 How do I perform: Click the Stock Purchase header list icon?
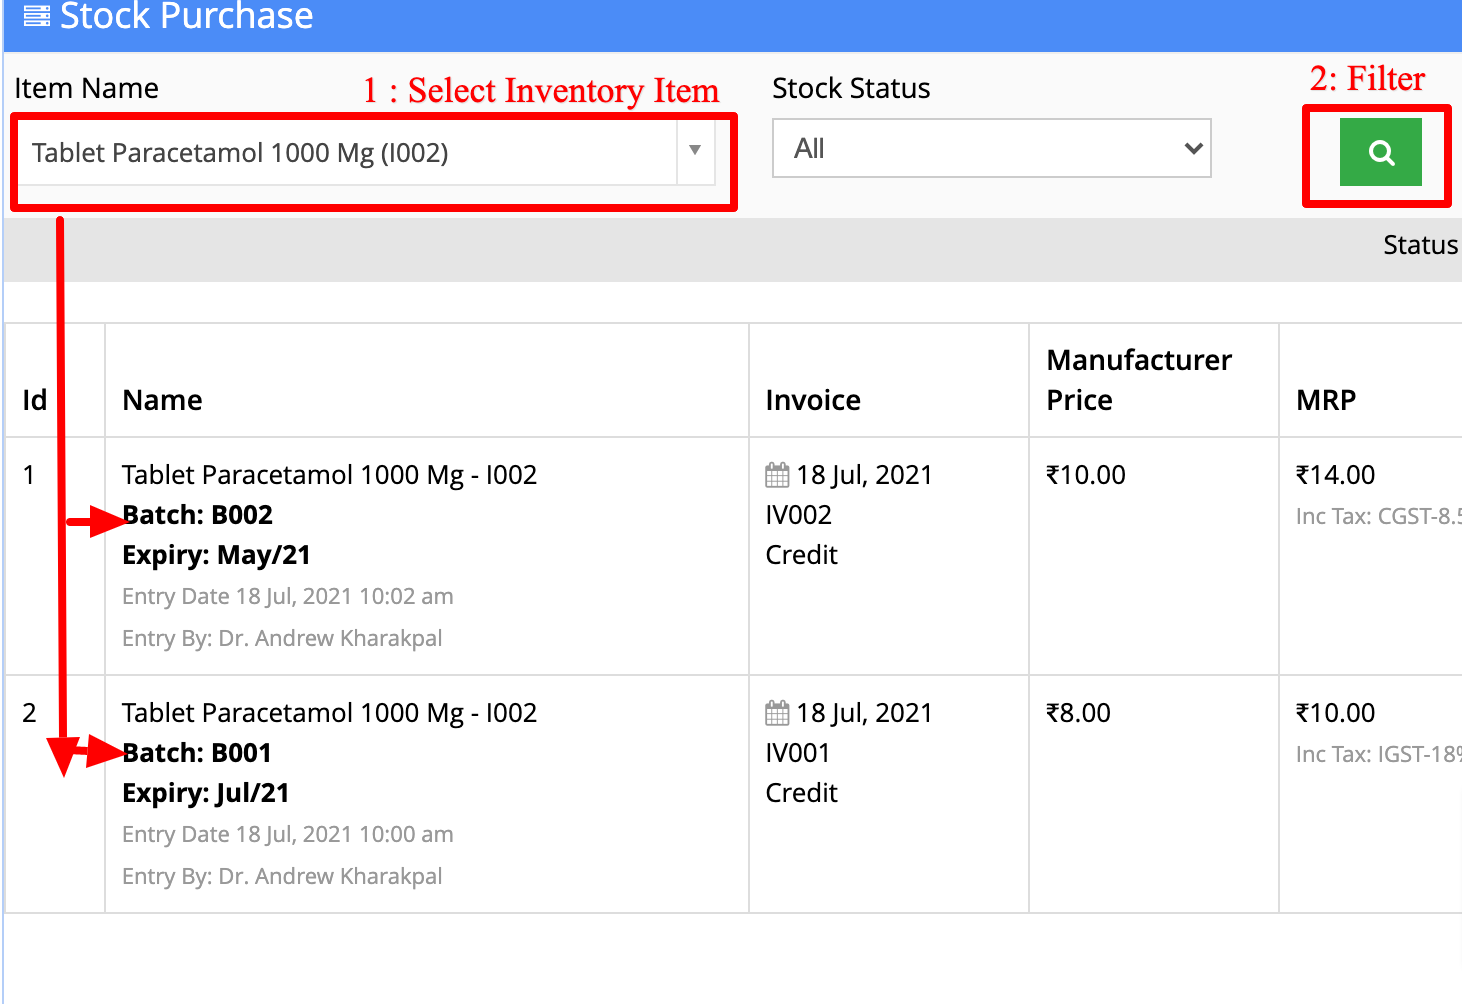37,16
